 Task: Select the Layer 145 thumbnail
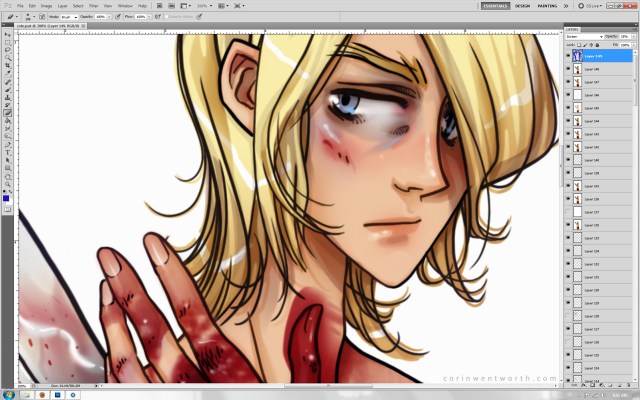[577, 108]
